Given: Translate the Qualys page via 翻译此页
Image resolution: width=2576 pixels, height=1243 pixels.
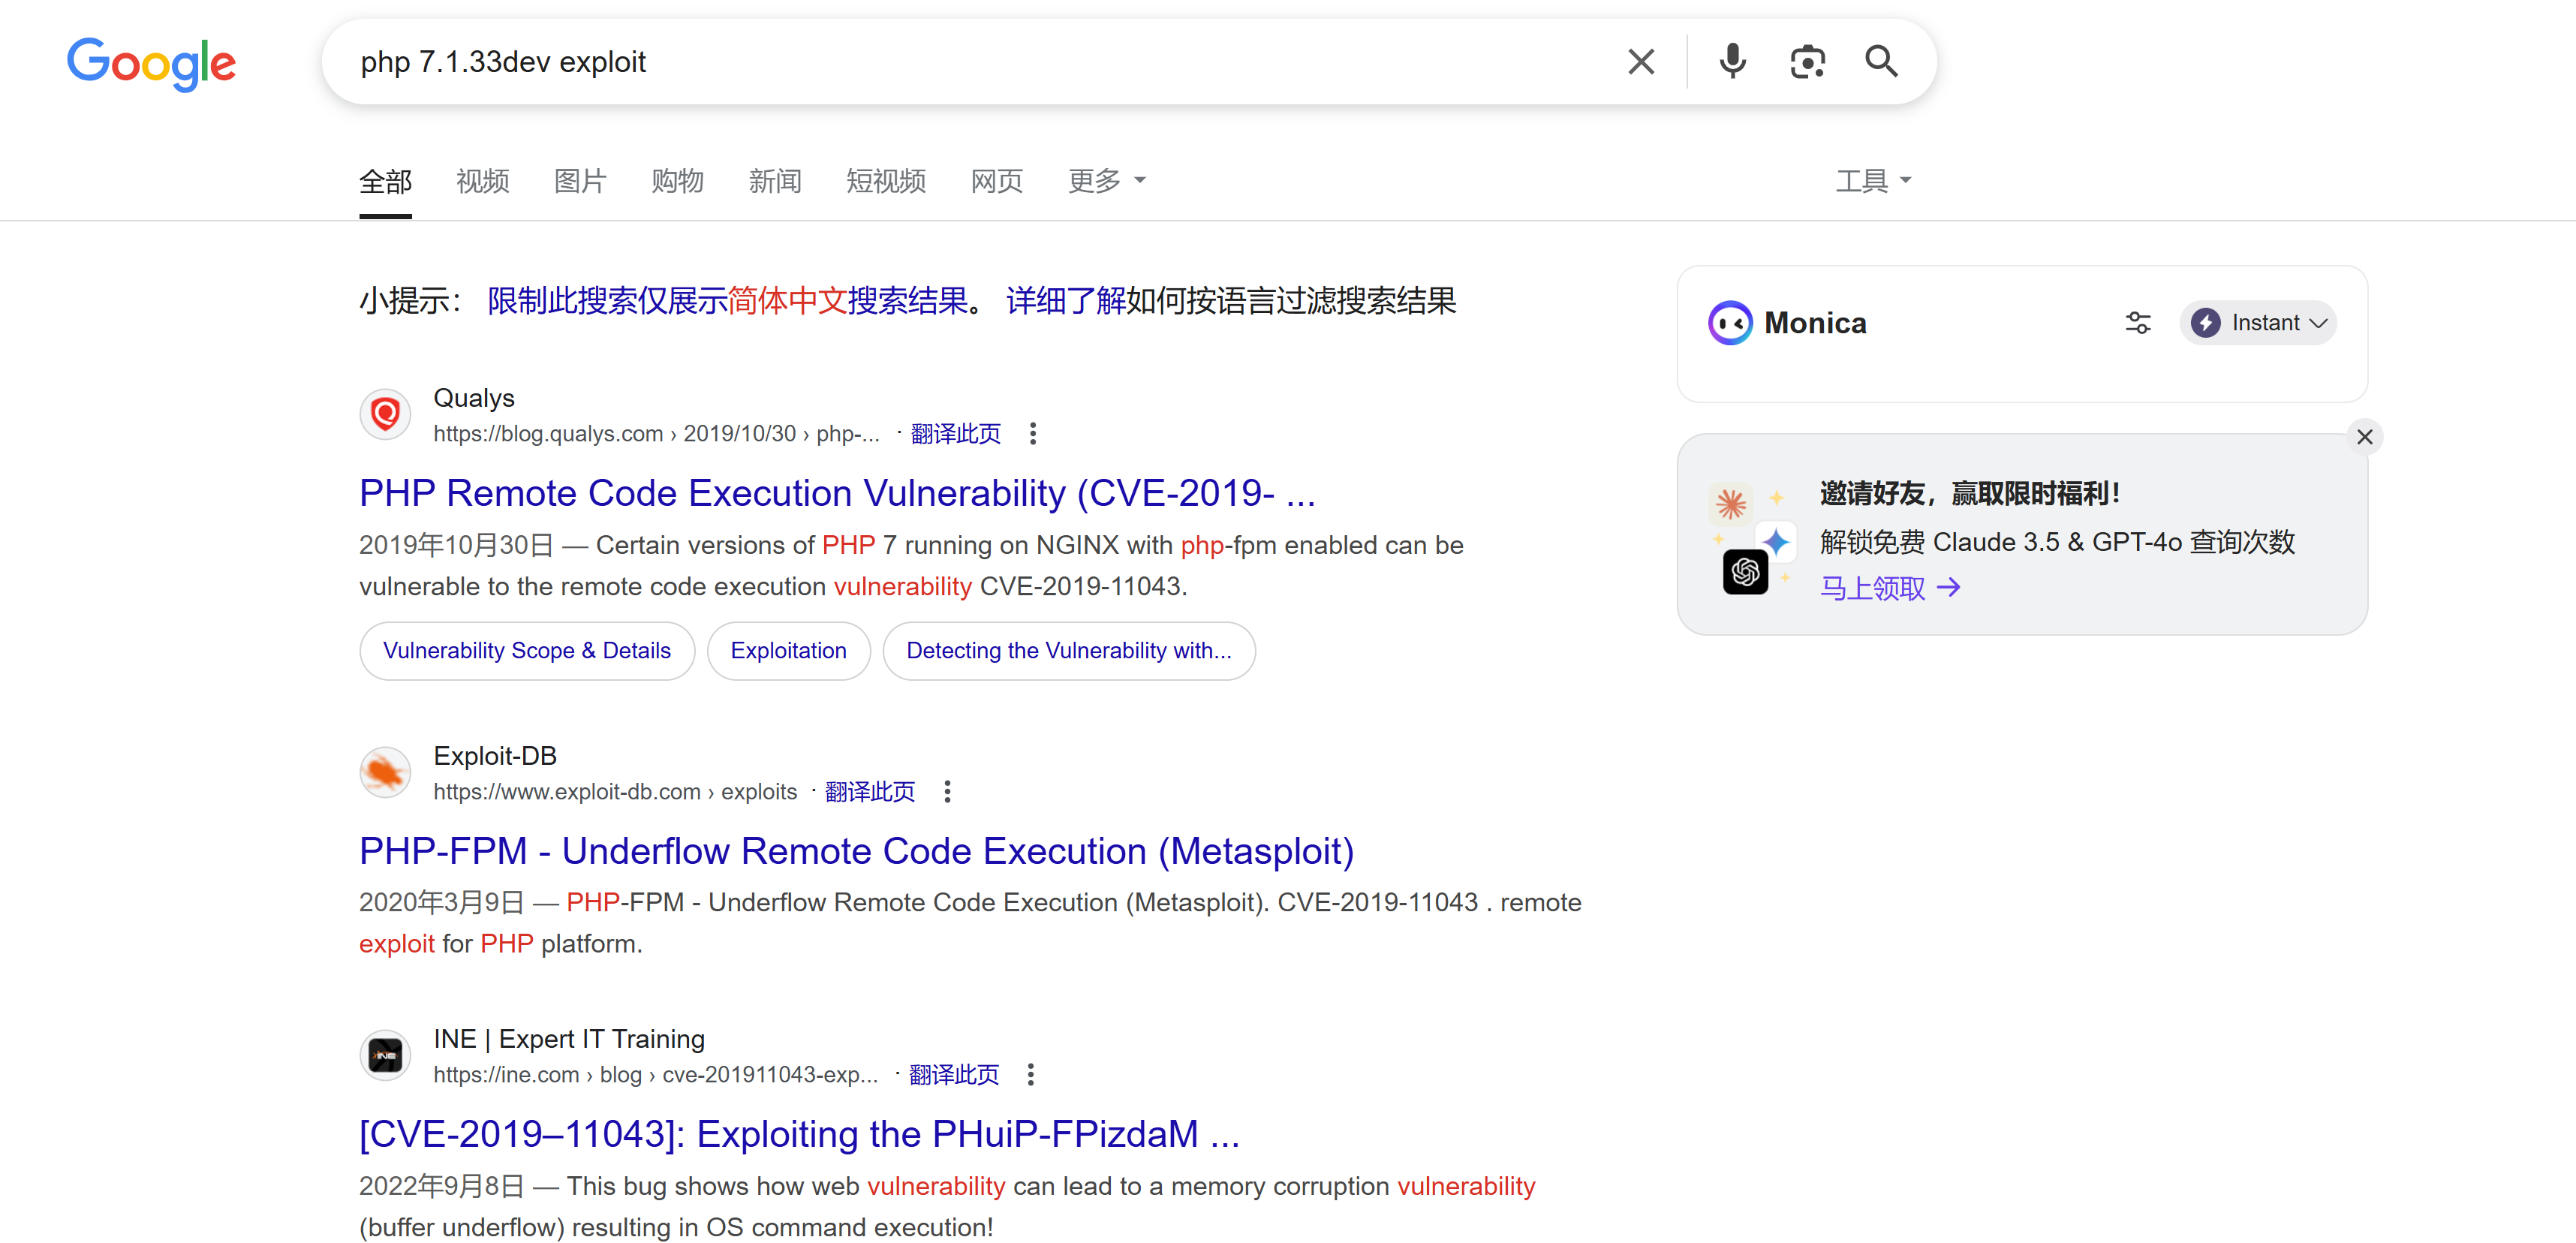Looking at the screenshot, I should point(955,434).
